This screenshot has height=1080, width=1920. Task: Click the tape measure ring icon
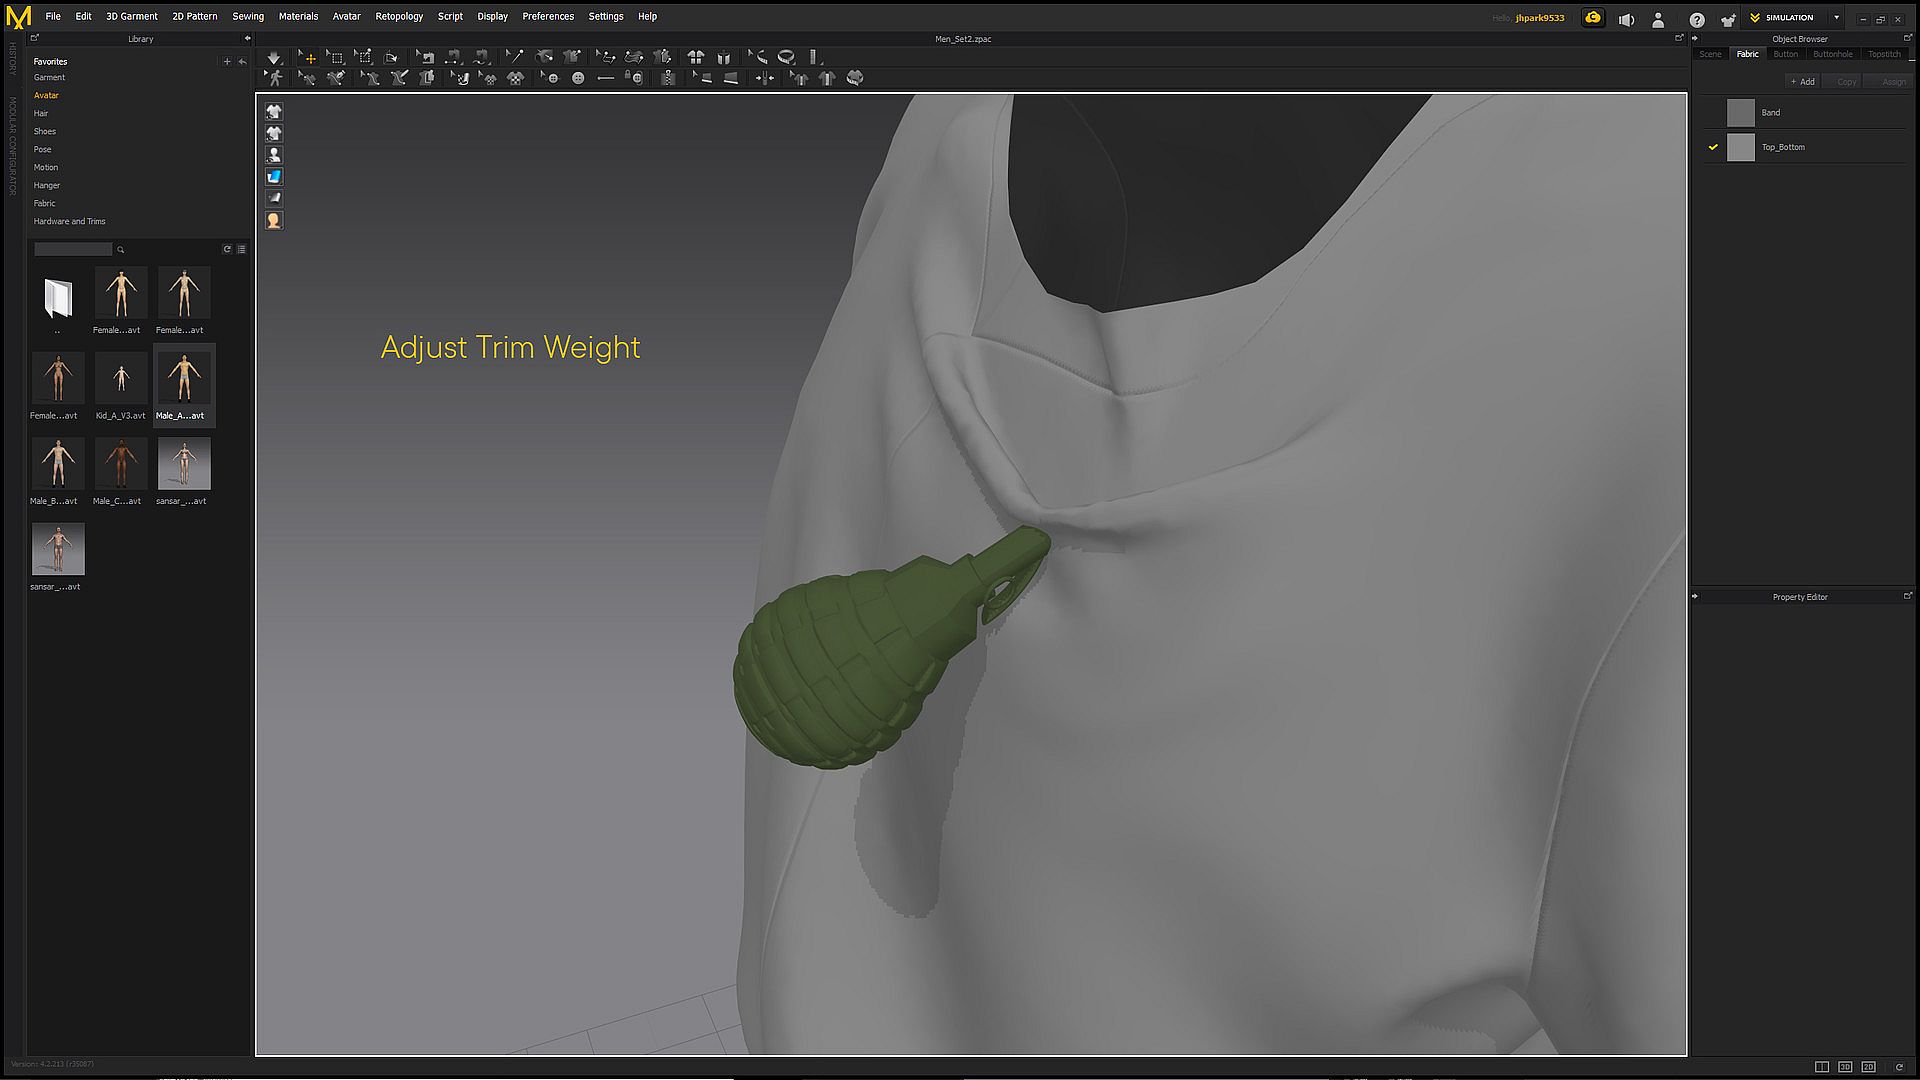[786, 57]
